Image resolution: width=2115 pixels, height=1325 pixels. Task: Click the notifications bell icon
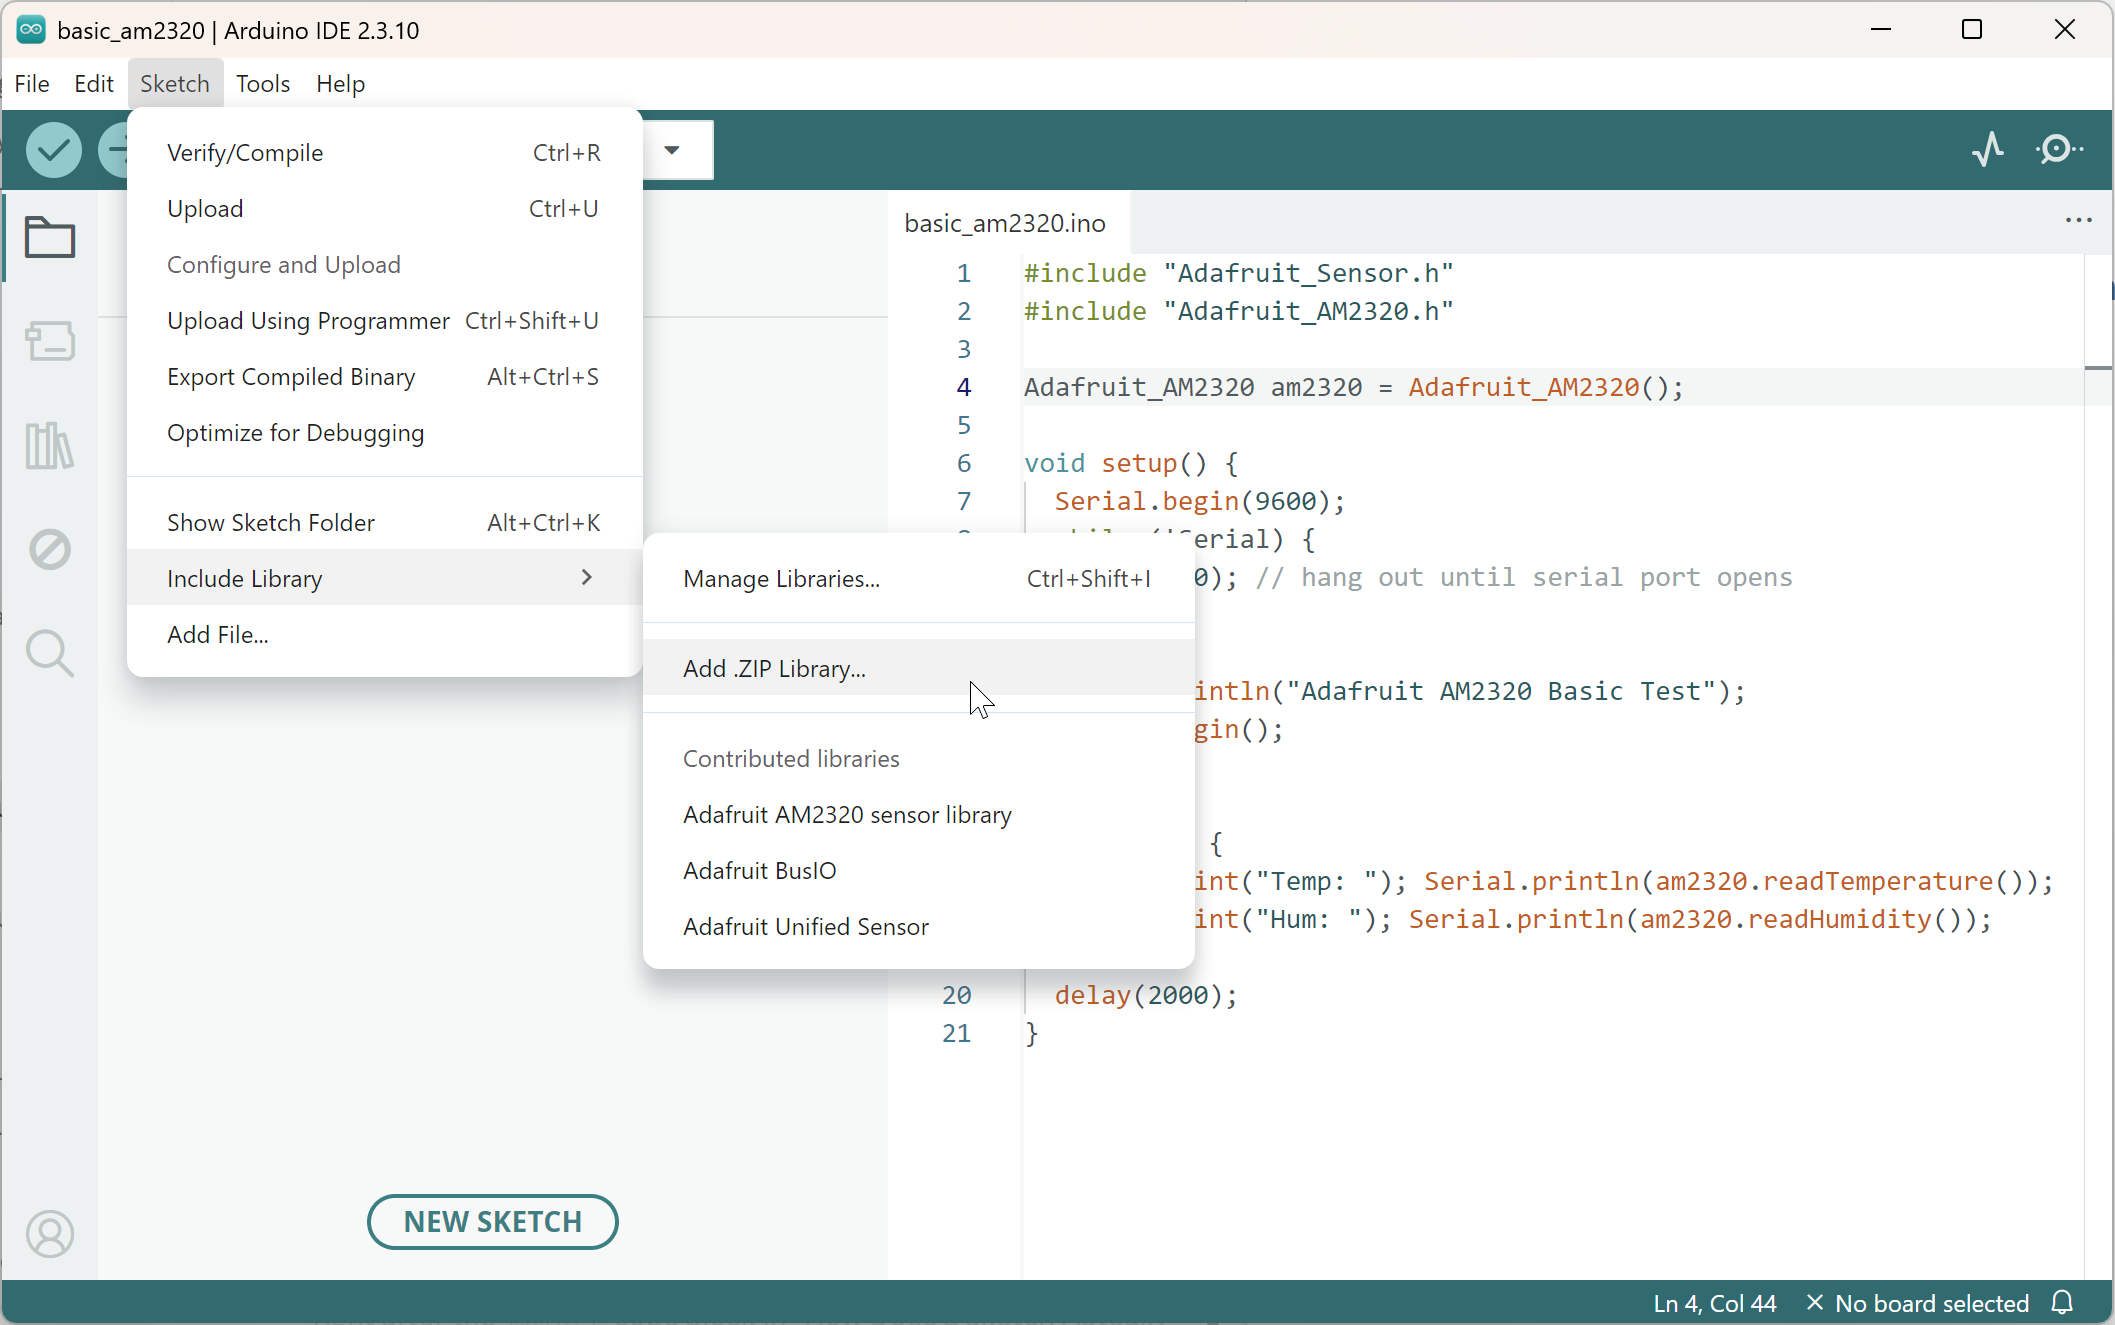2062,1302
